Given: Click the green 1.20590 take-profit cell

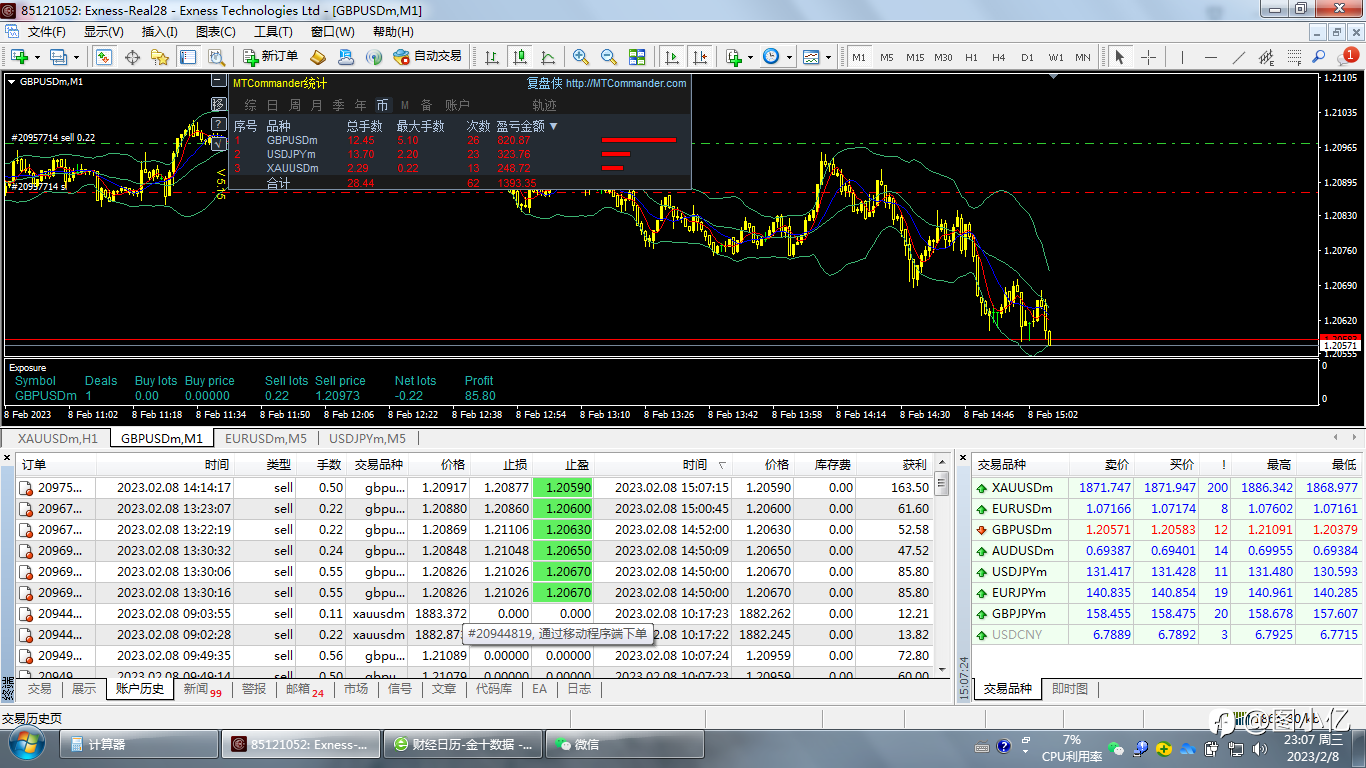Looking at the screenshot, I should [563, 487].
